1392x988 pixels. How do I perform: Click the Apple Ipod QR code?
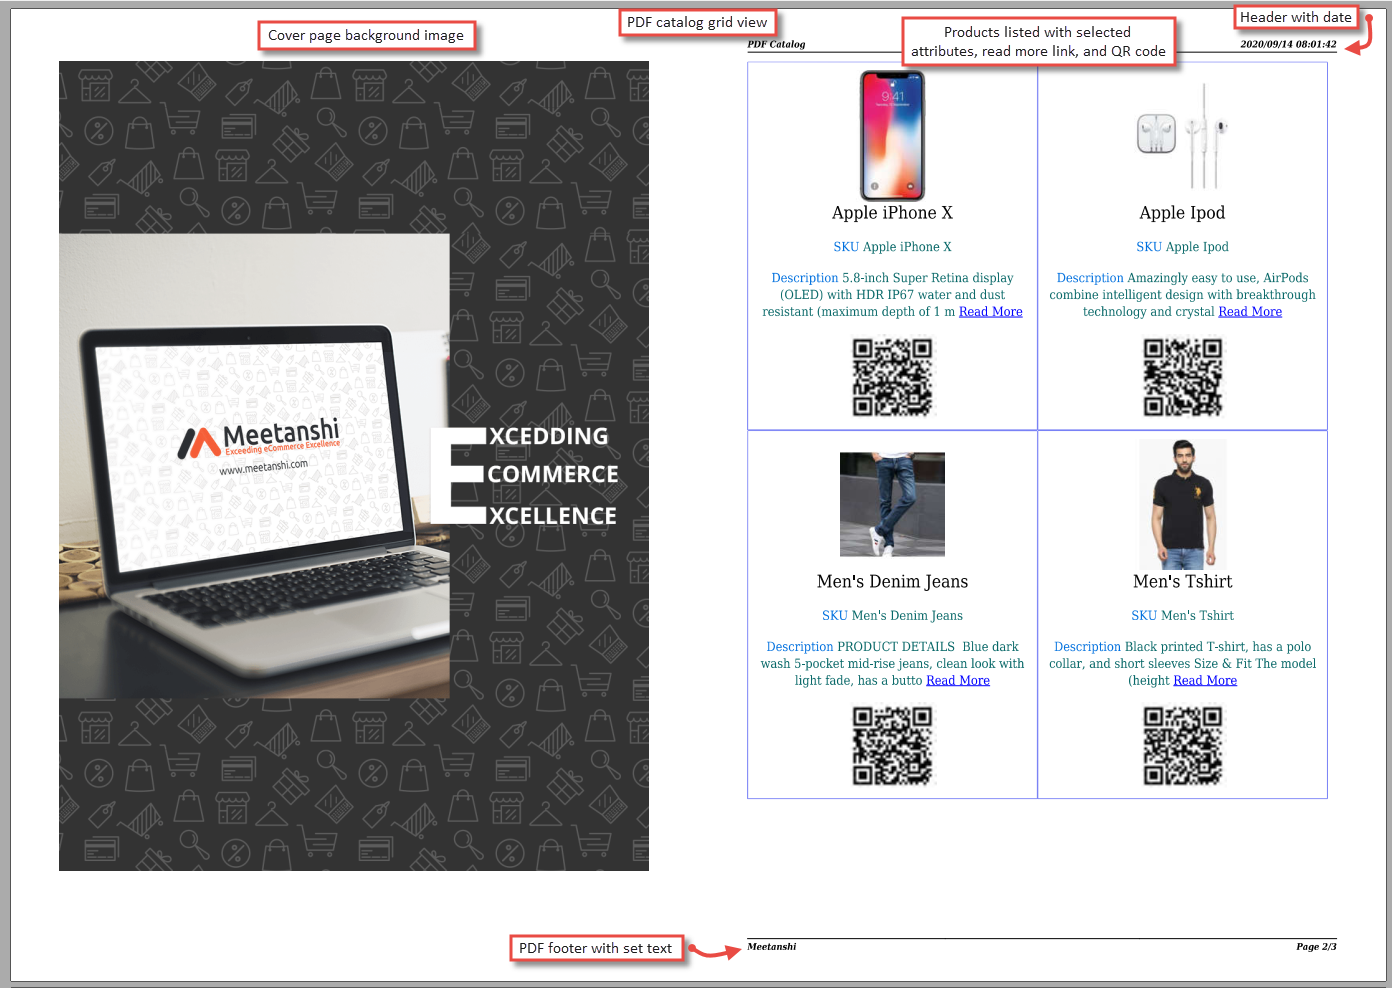click(1183, 377)
